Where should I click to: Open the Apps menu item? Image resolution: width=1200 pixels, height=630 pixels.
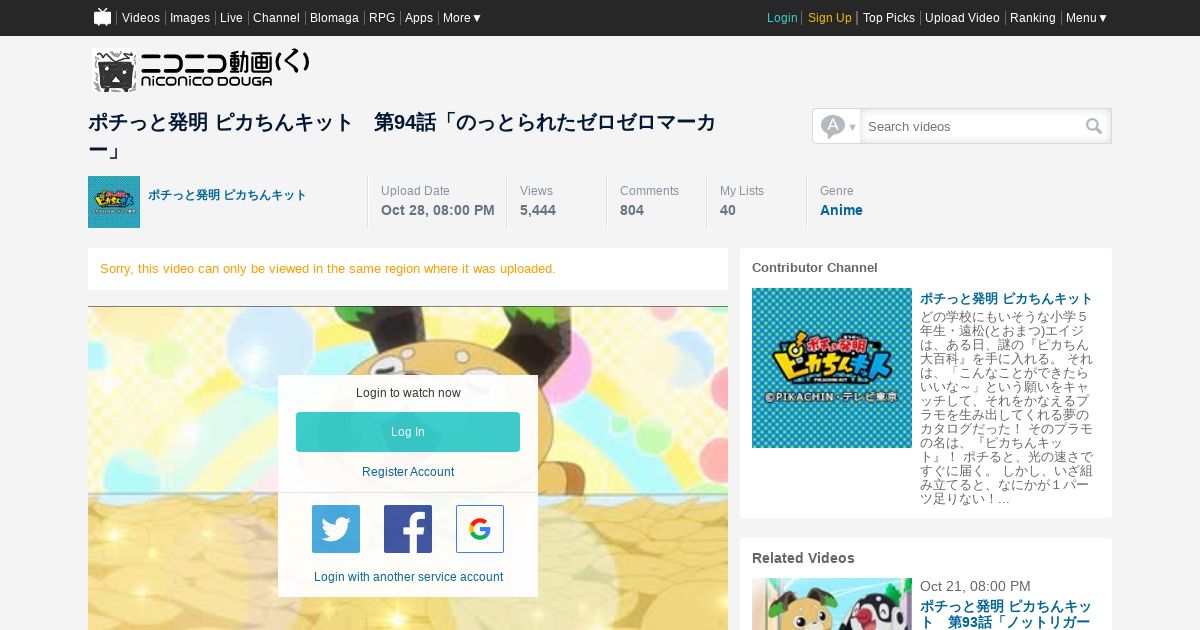click(419, 18)
